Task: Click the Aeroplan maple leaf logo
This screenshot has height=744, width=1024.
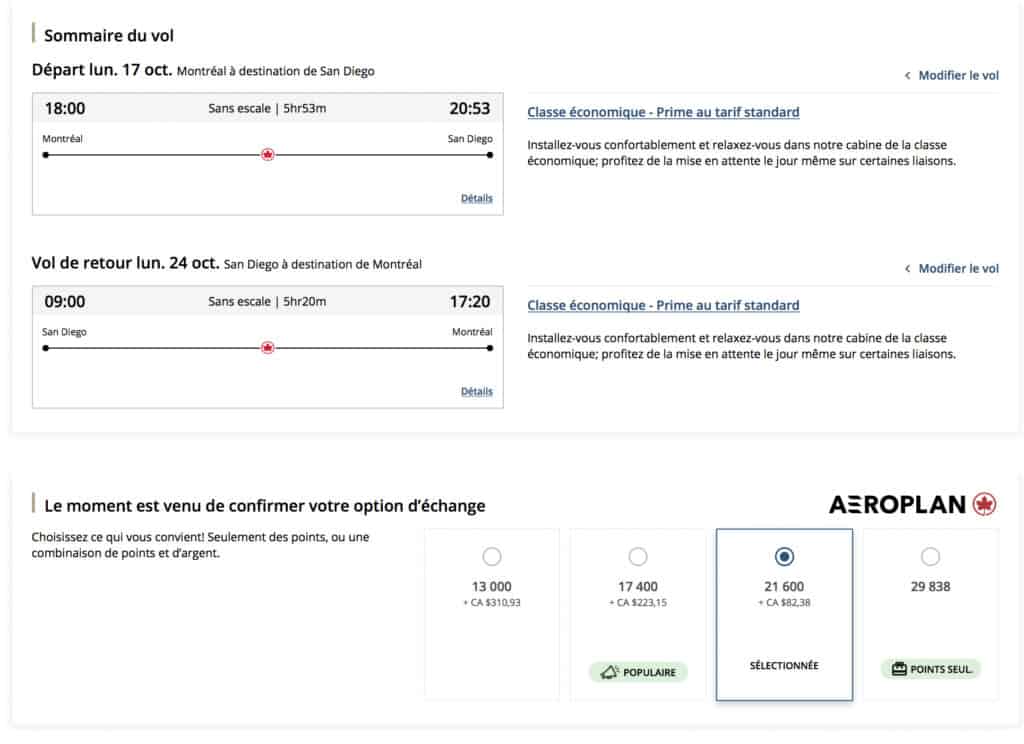Action: coord(984,504)
